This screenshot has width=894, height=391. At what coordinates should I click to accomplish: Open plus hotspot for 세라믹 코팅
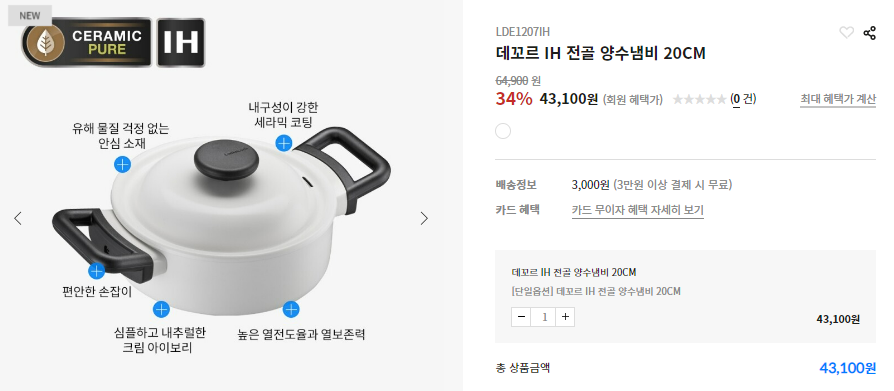[x=284, y=142]
